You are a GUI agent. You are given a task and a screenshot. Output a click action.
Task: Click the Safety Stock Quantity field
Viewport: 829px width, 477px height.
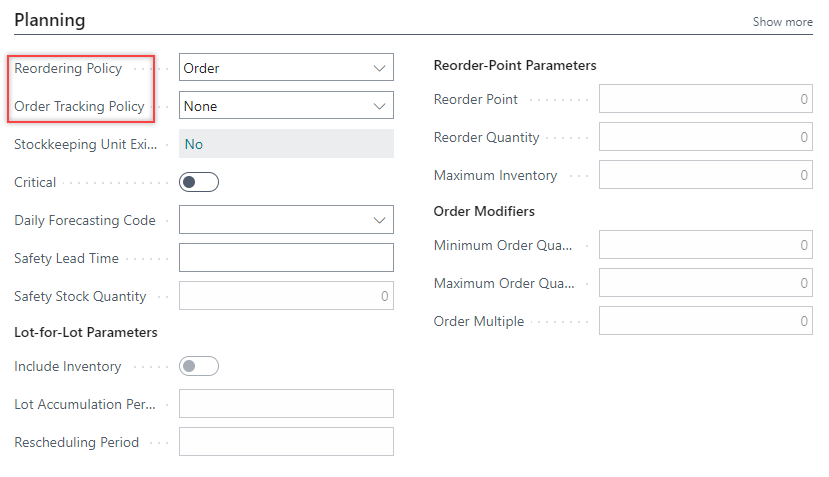[x=286, y=296]
